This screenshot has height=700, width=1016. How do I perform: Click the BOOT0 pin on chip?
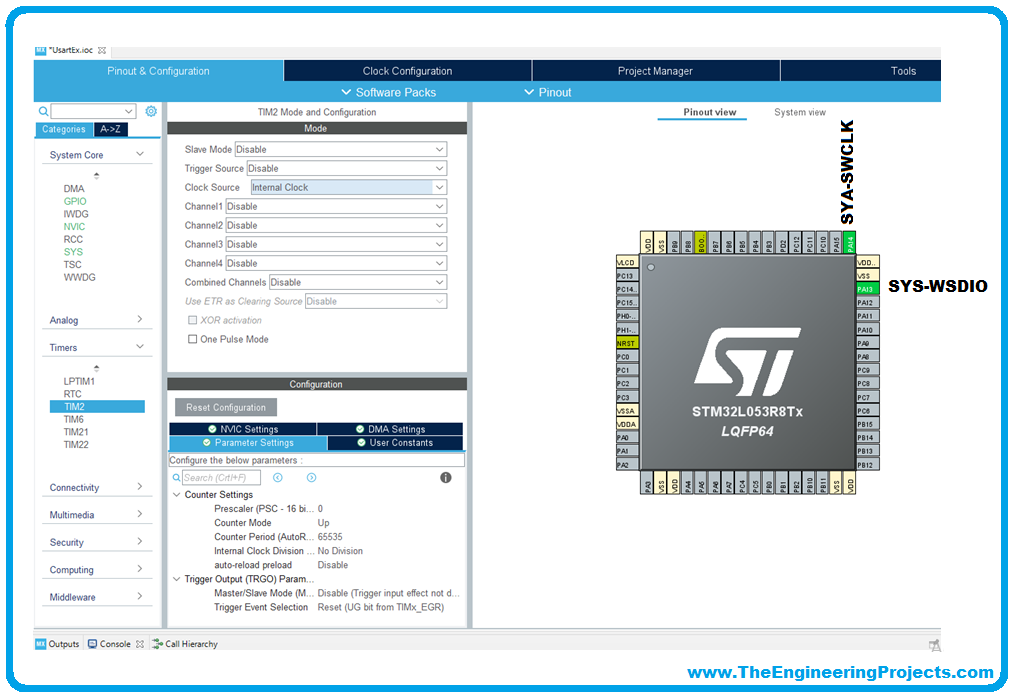700,243
